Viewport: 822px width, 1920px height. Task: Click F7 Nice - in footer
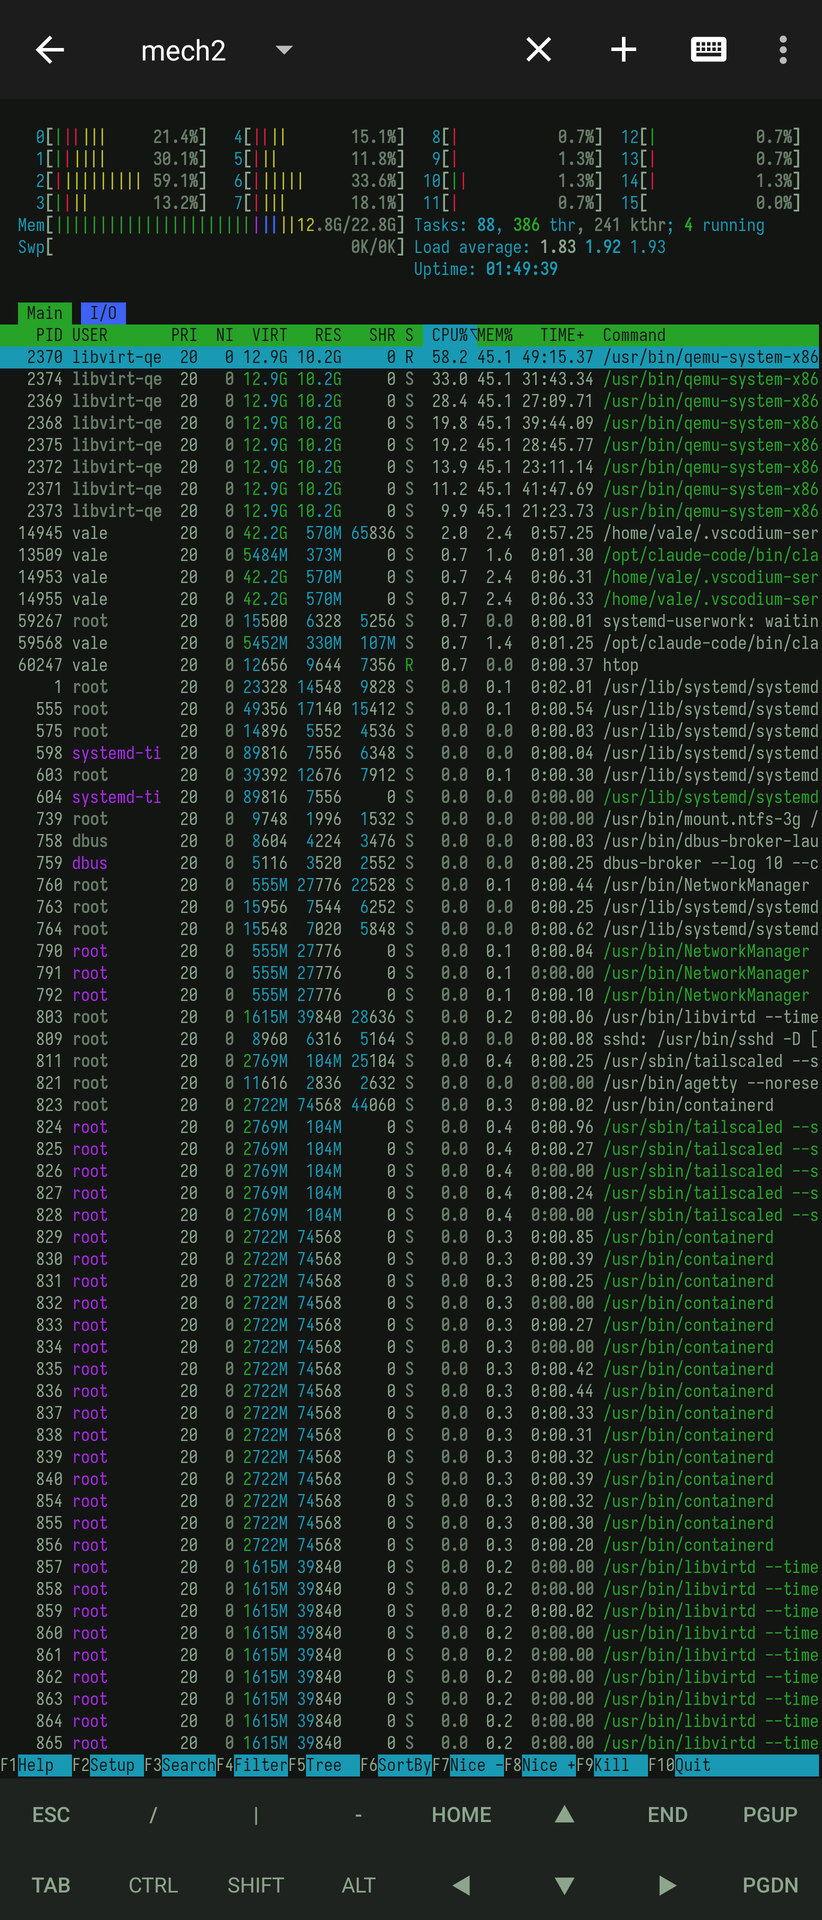click(x=468, y=1765)
